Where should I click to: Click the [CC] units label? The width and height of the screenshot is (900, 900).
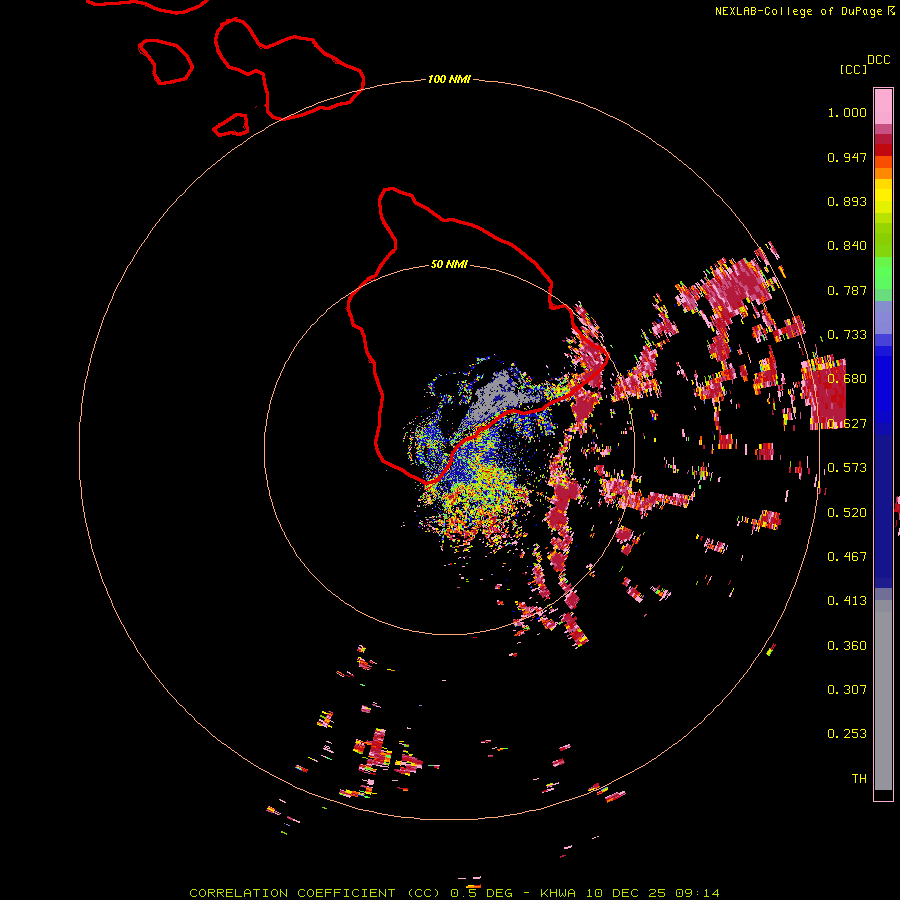853,69
